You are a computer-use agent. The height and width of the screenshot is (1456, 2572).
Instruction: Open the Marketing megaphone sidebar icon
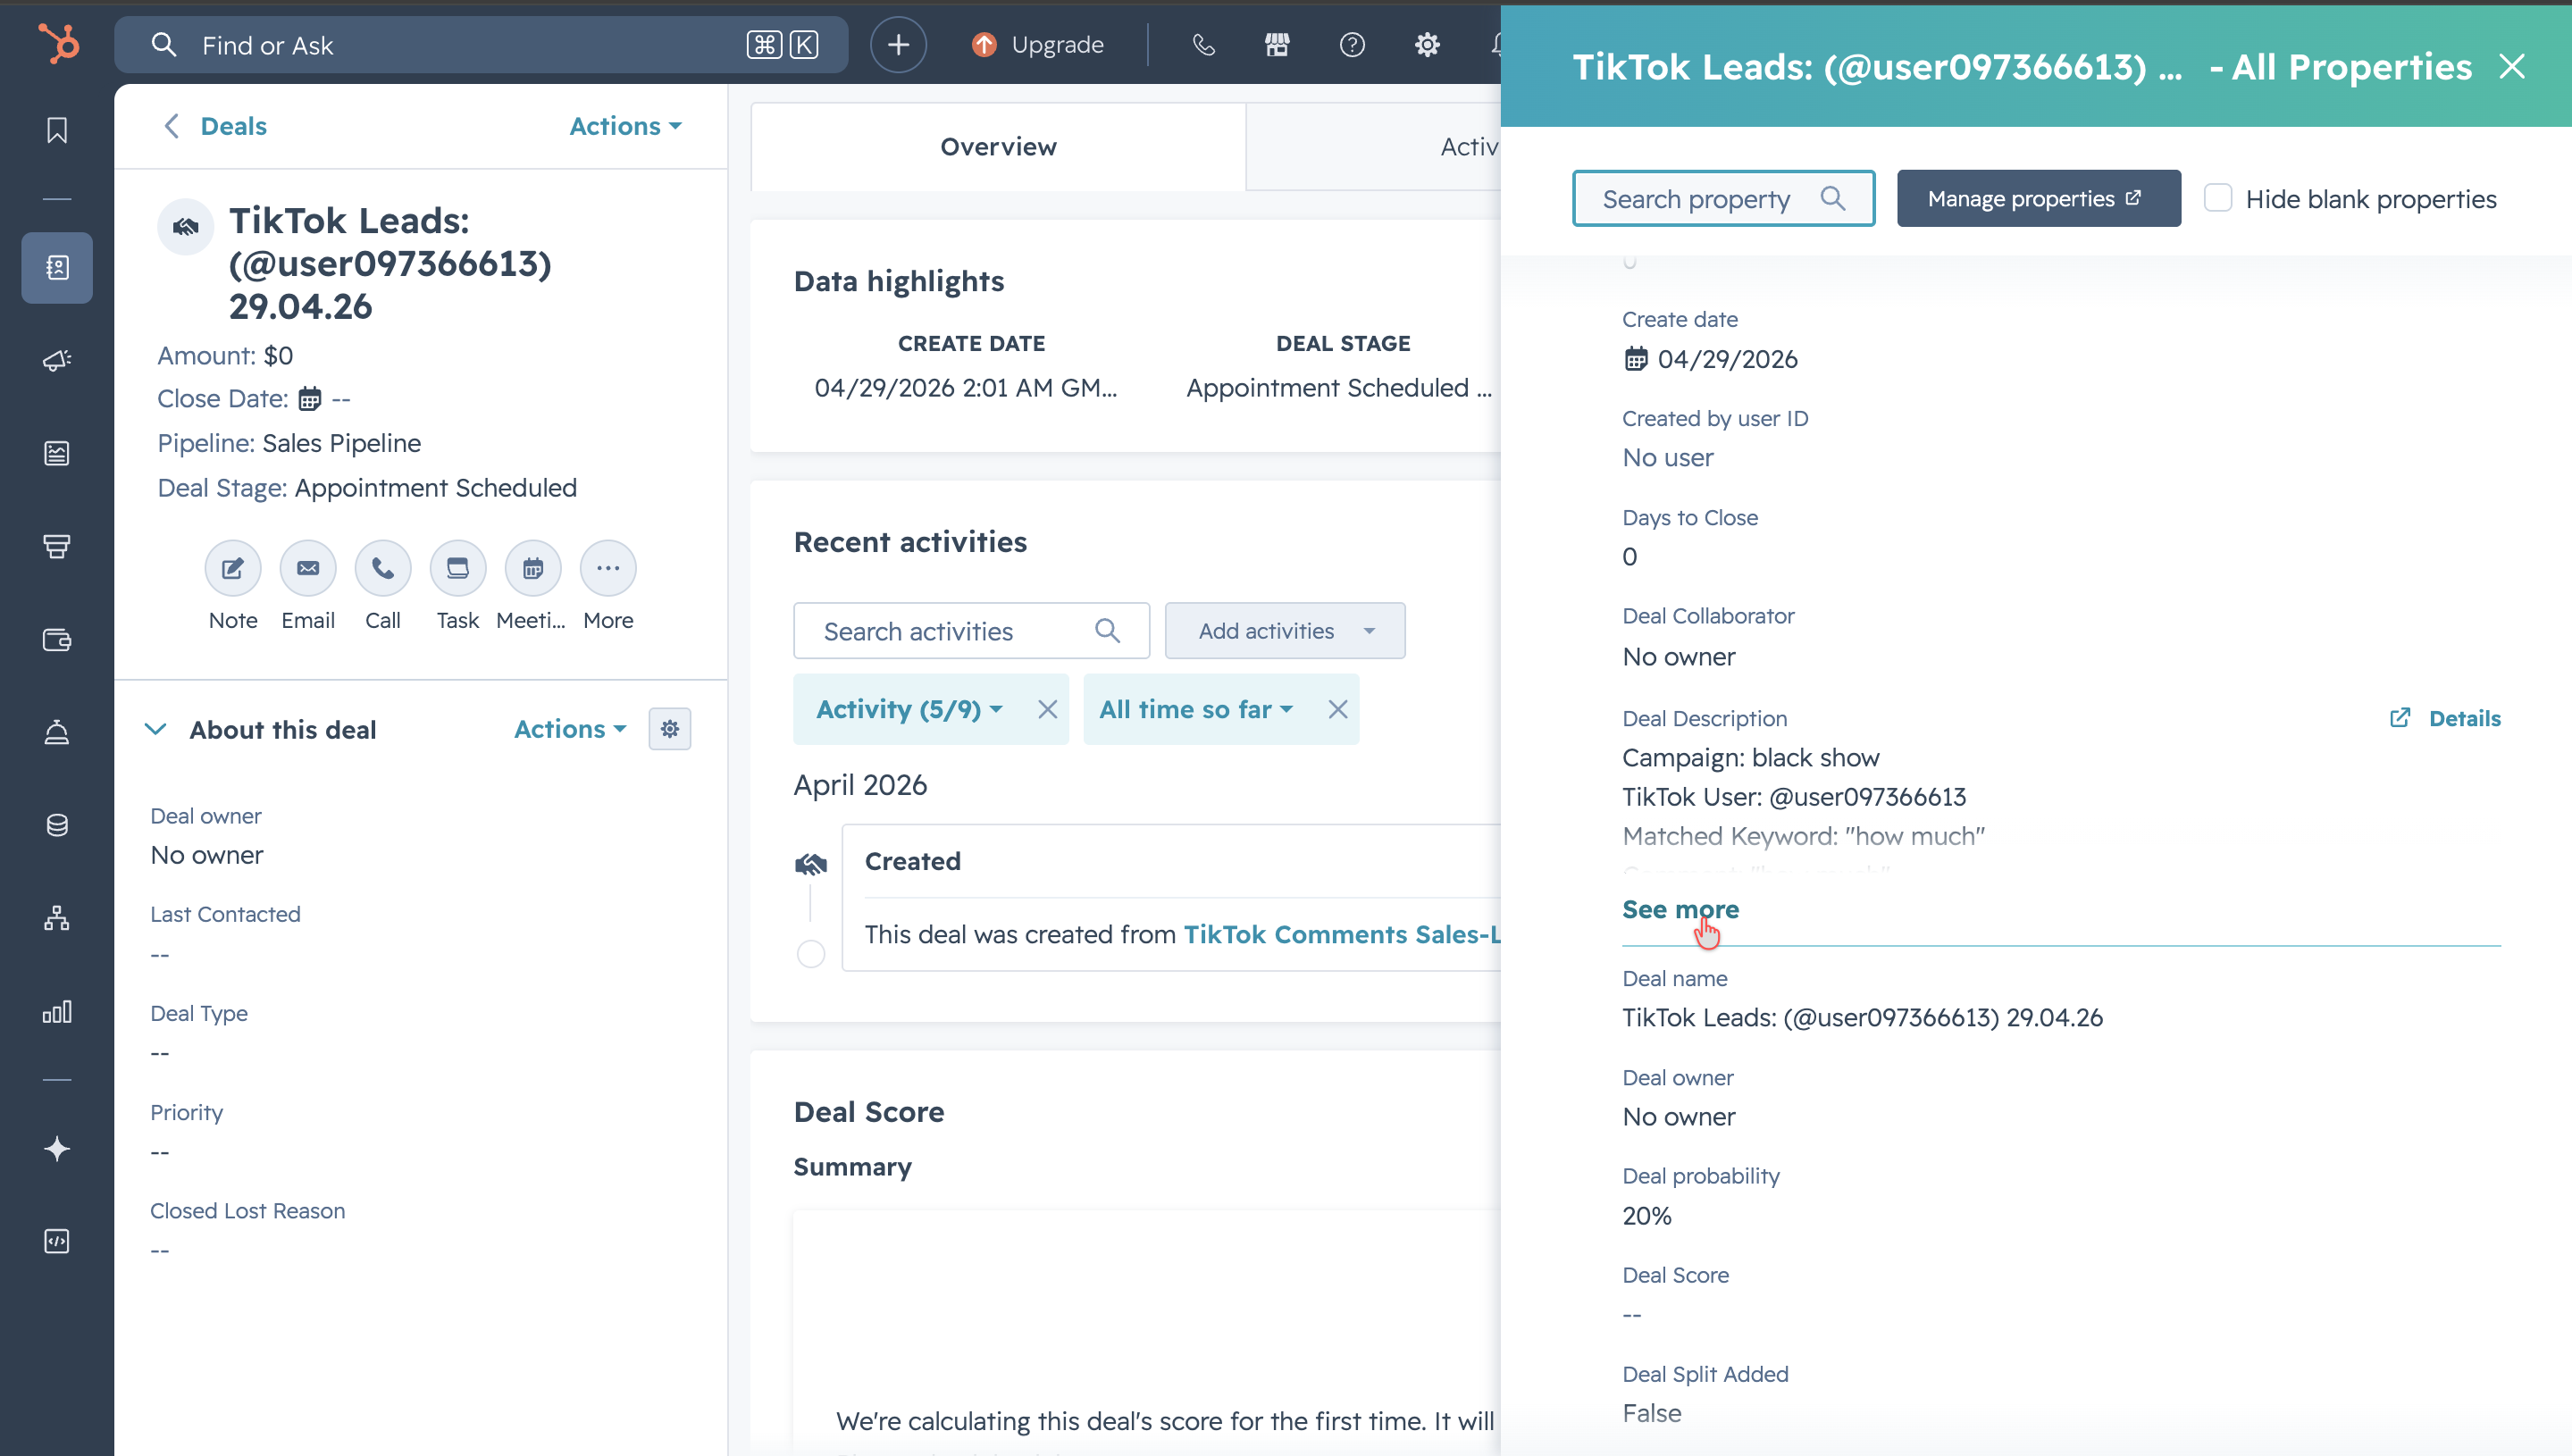[57, 360]
